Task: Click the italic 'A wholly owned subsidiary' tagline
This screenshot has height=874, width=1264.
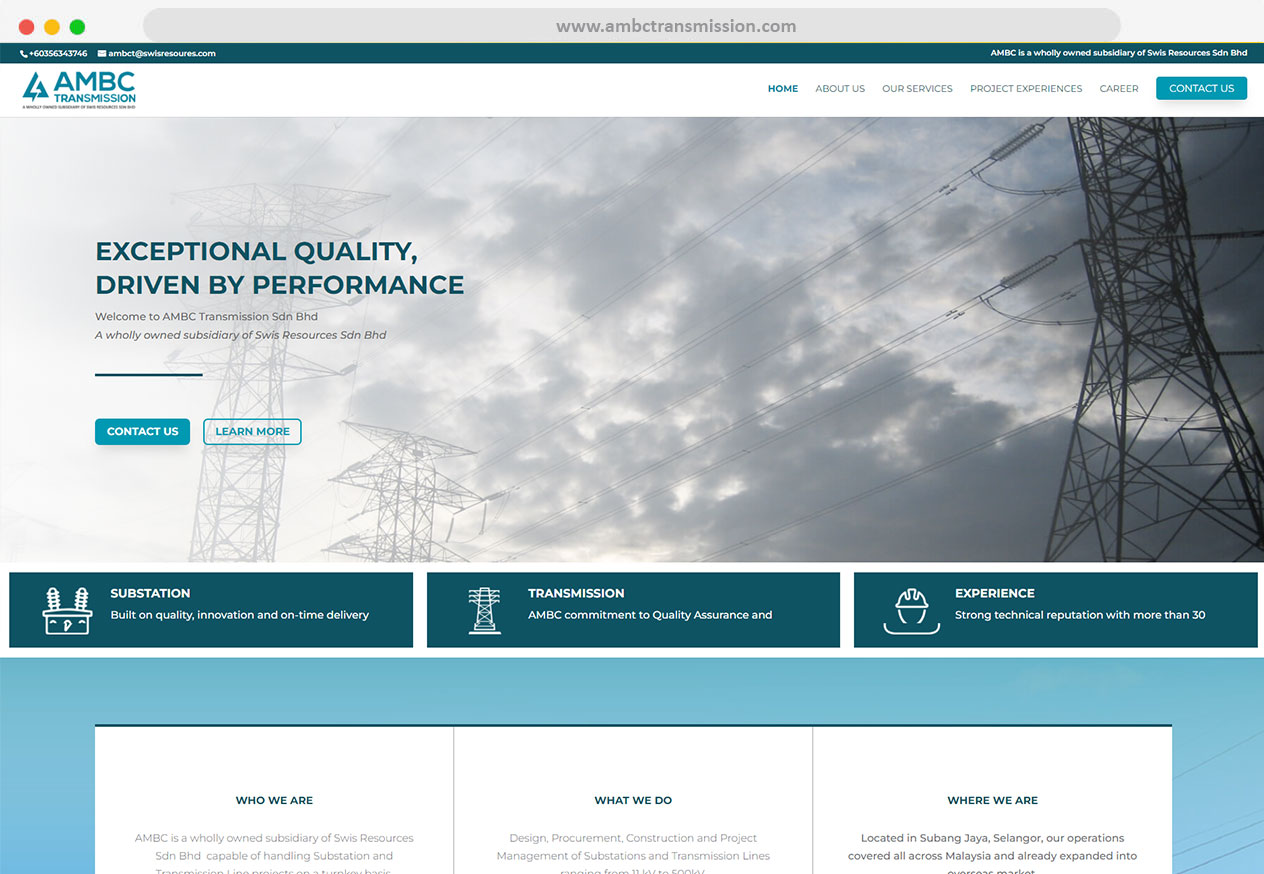Action: [240, 335]
